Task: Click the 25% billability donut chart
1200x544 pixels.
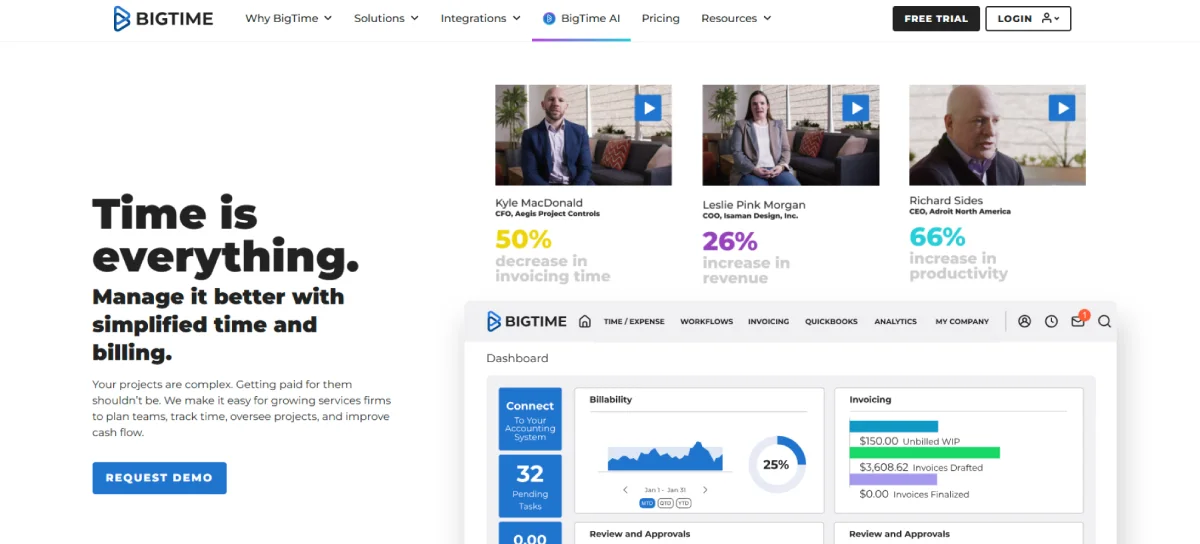Action: 776,464
